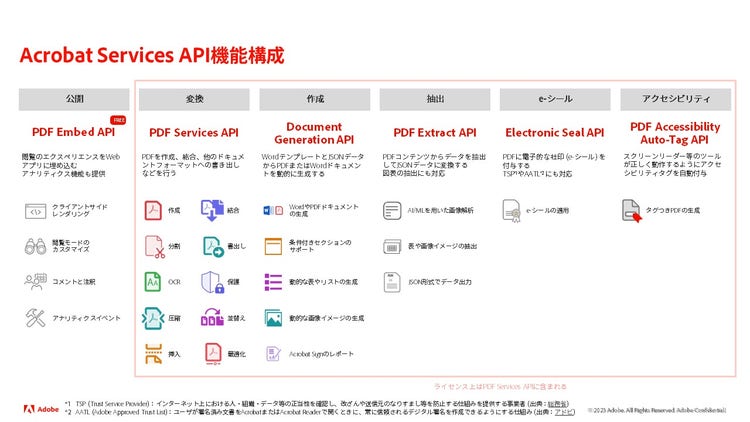
Task: Select the 作成 gray category header
Action: (x=315, y=99)
